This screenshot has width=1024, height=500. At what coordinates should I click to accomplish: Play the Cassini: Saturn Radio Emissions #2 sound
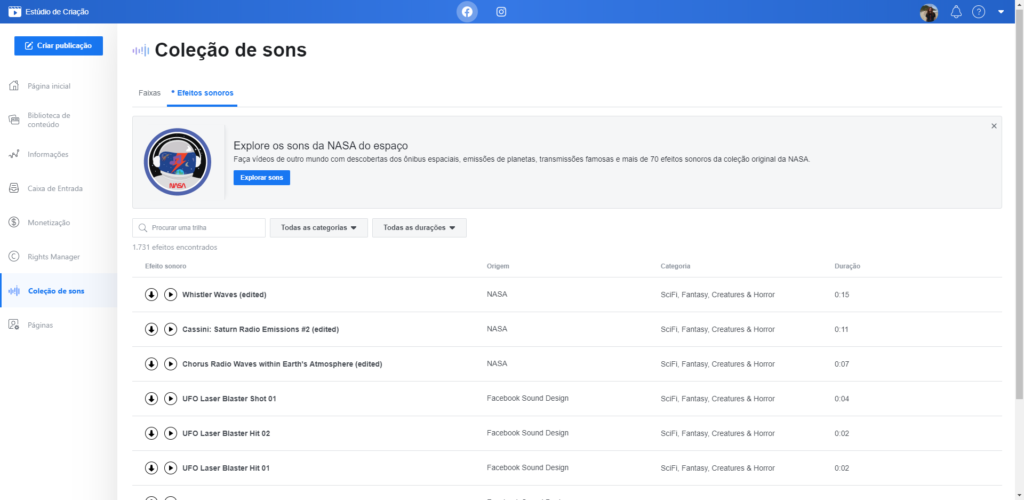(x=170, y=329)
